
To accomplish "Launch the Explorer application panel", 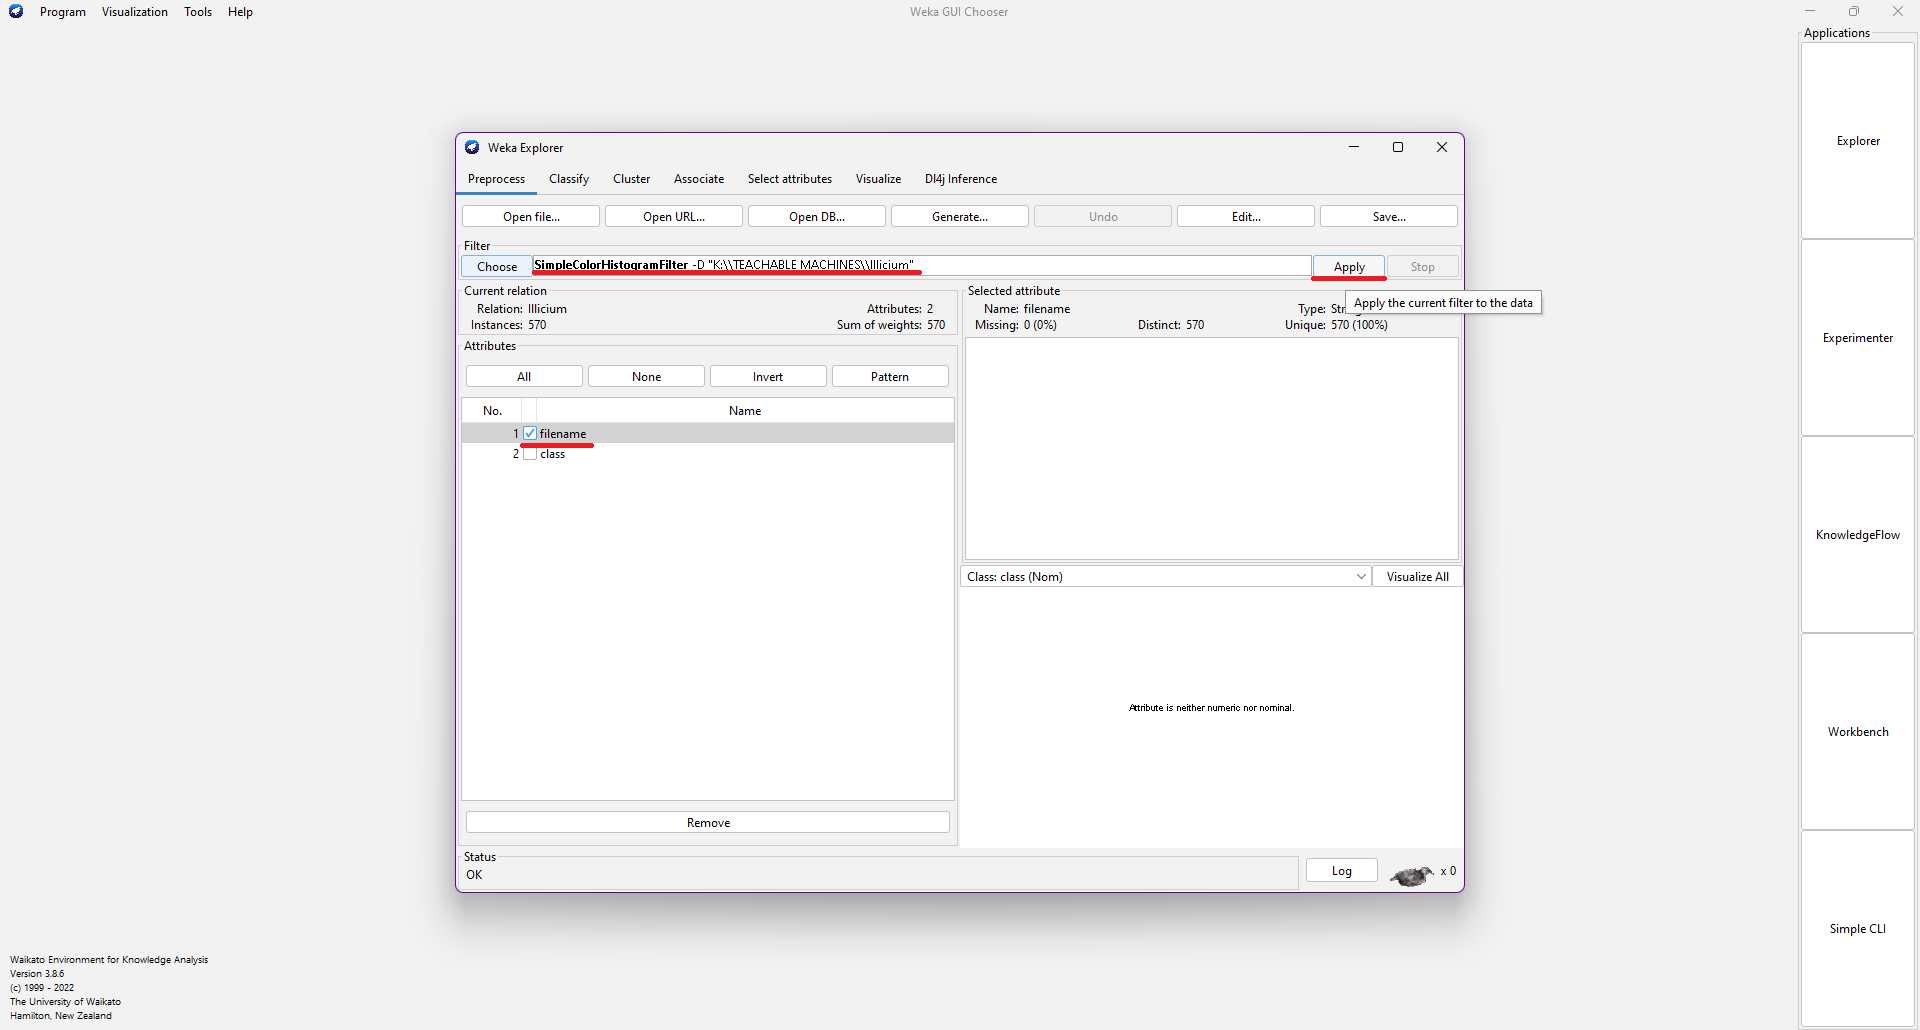I will (x=1857, y=141).
